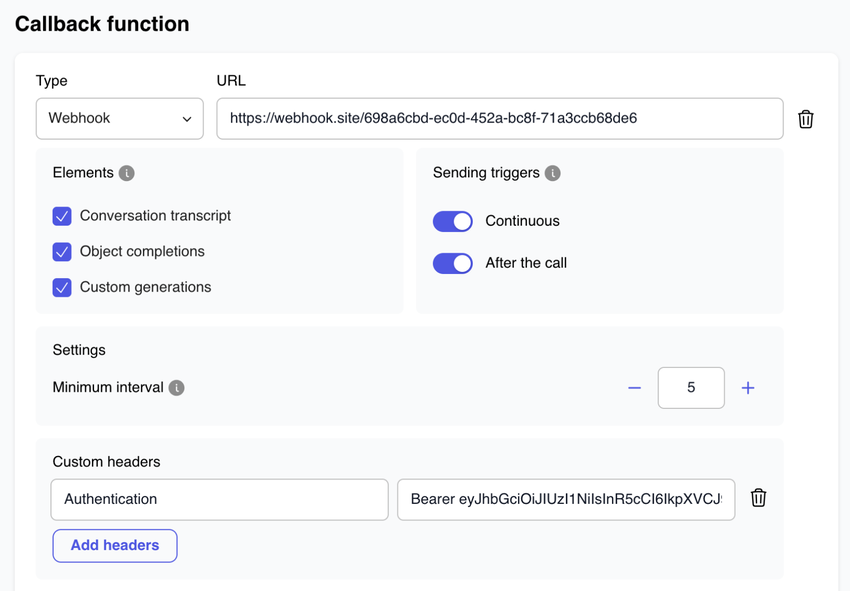View the Minimum interval info tooltip
This screenshot has width=850, height=591.
pos(177,388)
